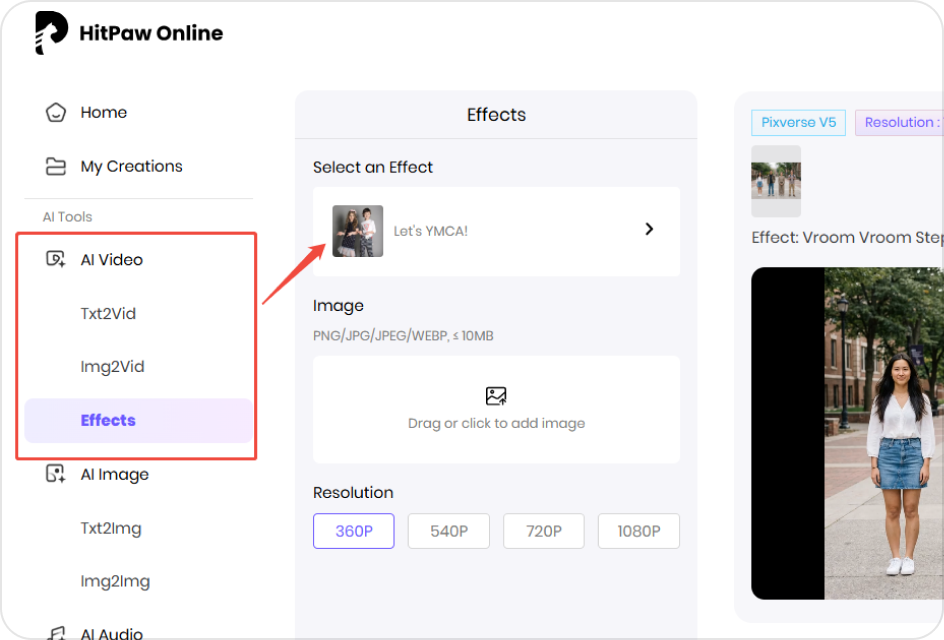Go to Img2Img tool
Screen dimensions: 944x640
tap(115, 581)
